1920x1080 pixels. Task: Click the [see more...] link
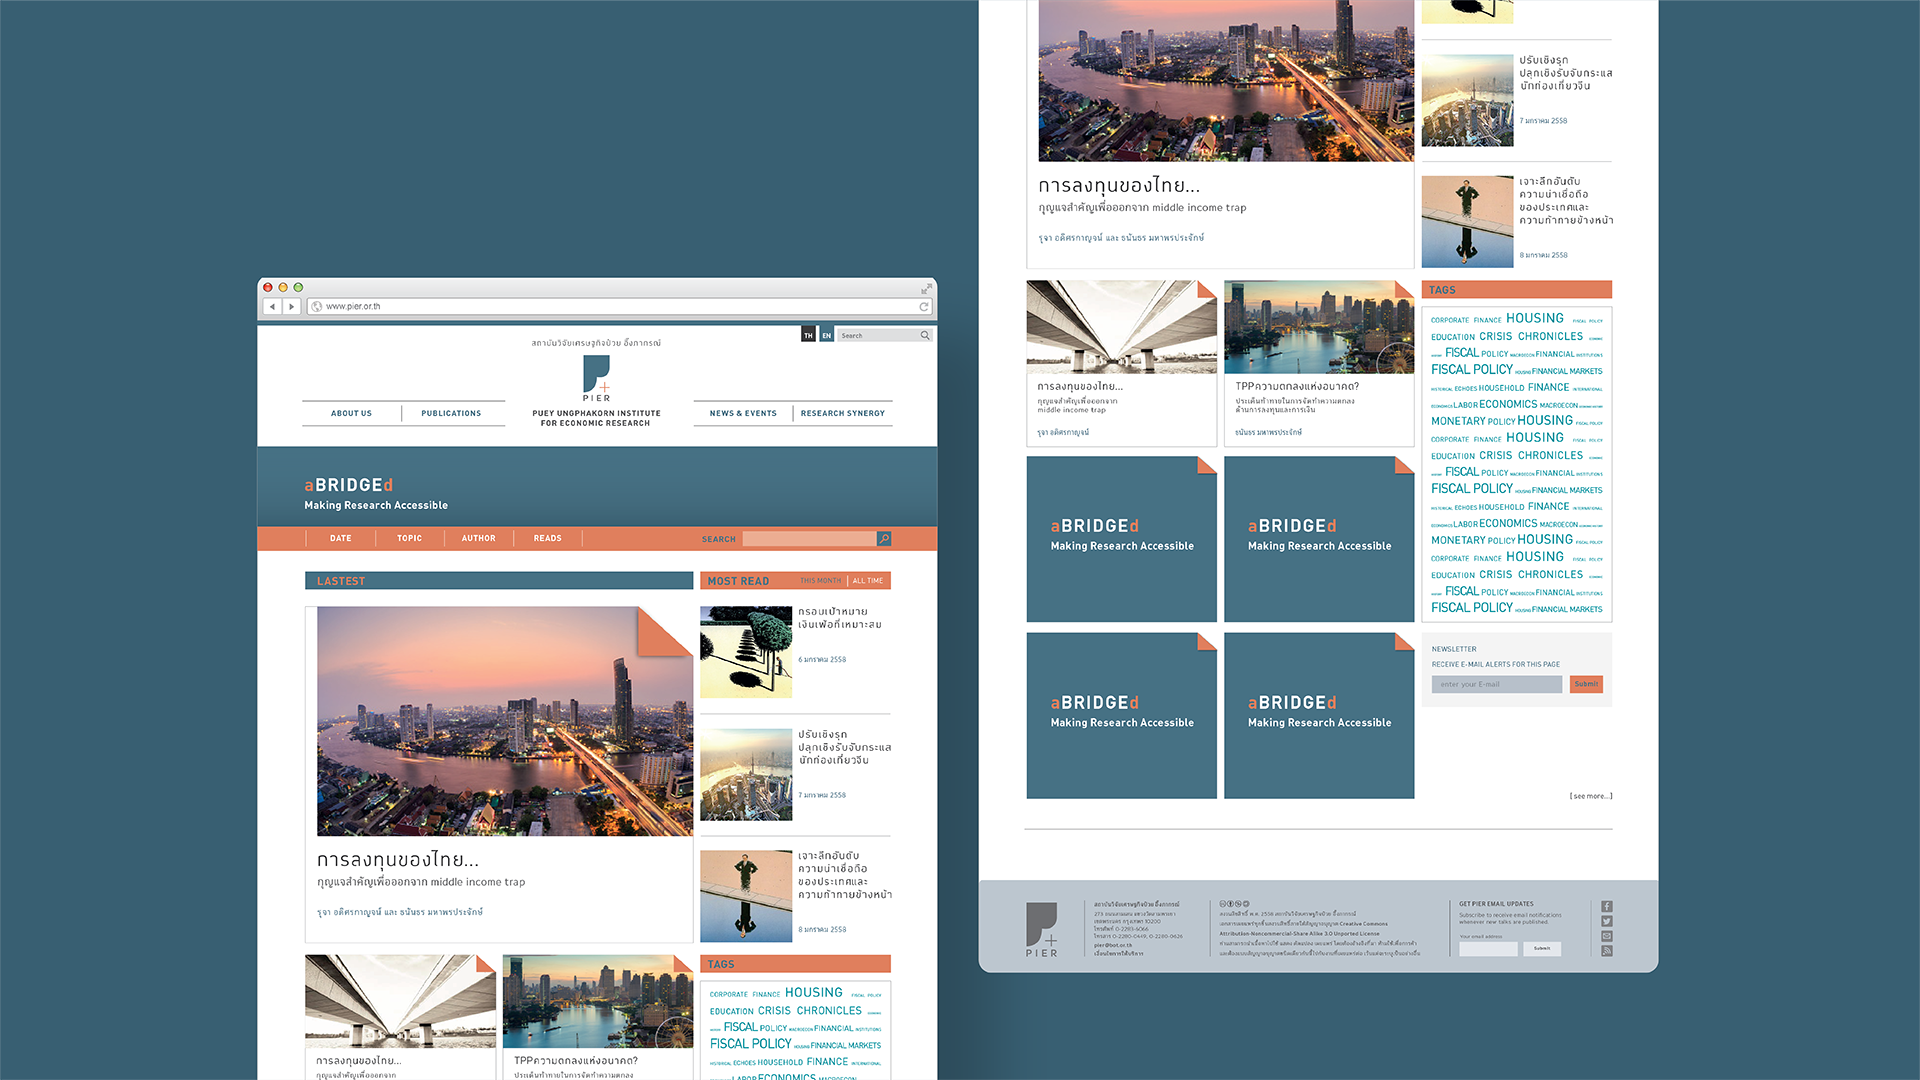pyautogui.click(x=1590, y=797)
